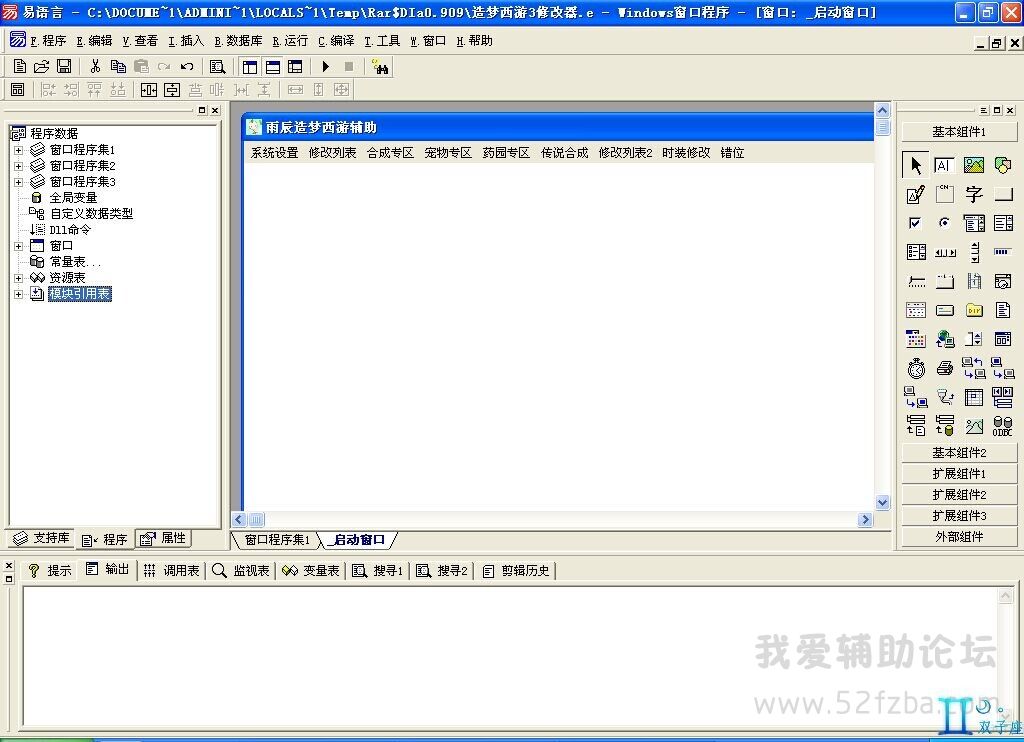
Task: Click the 基本组件1 palette header
Action: pos(959,132)
